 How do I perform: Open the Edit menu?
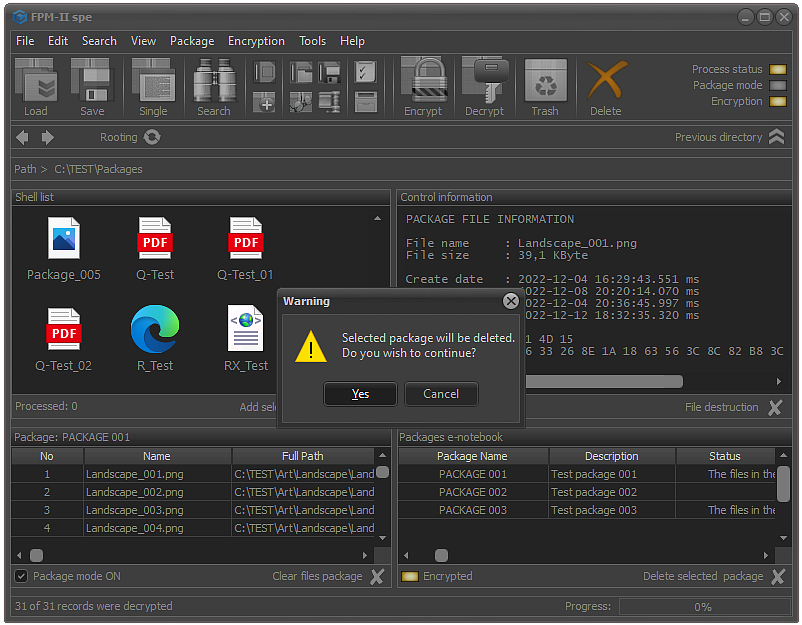58,41
